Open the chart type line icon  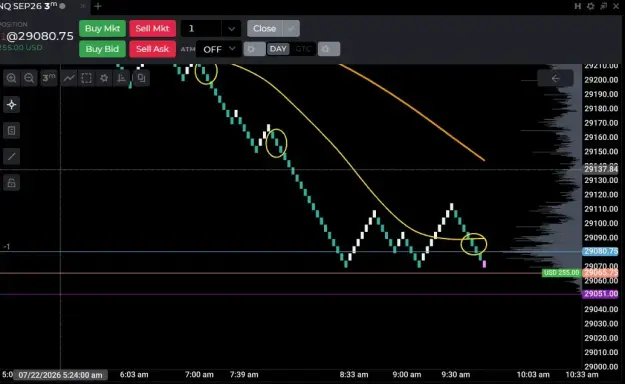pos(69,78)
